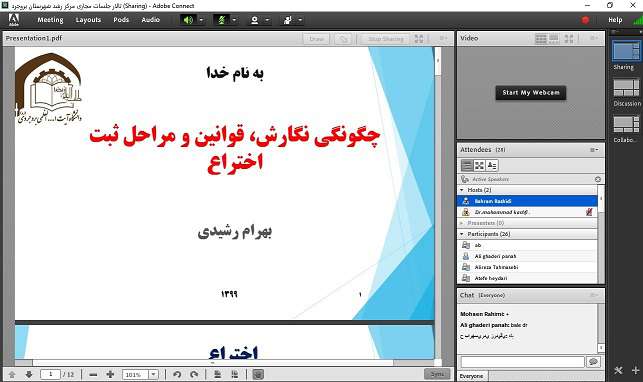
Task: Zoom in with the plus icon
Action: (x=110, y=375)
